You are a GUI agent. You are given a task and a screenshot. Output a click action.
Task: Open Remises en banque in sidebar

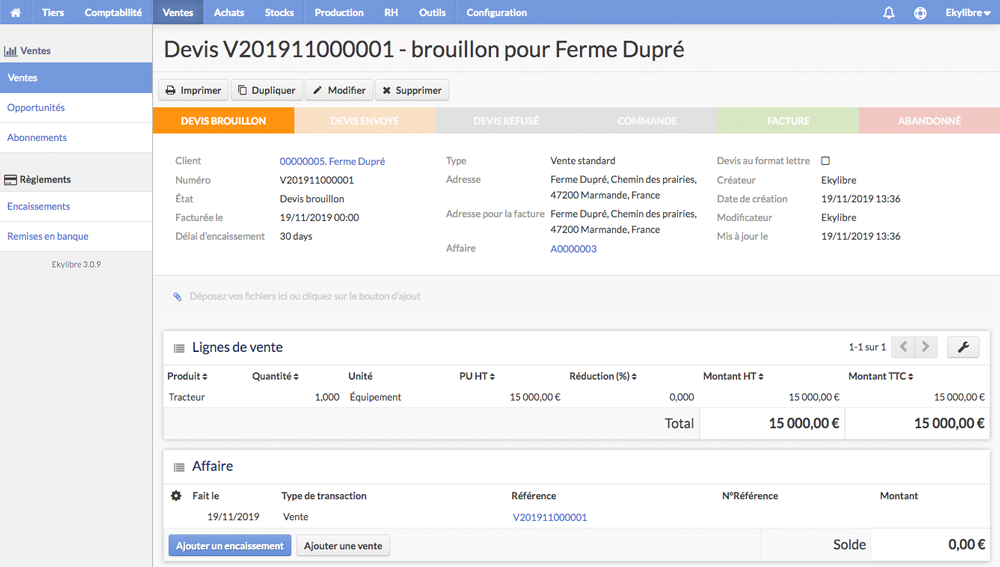[x=76, y=237]
